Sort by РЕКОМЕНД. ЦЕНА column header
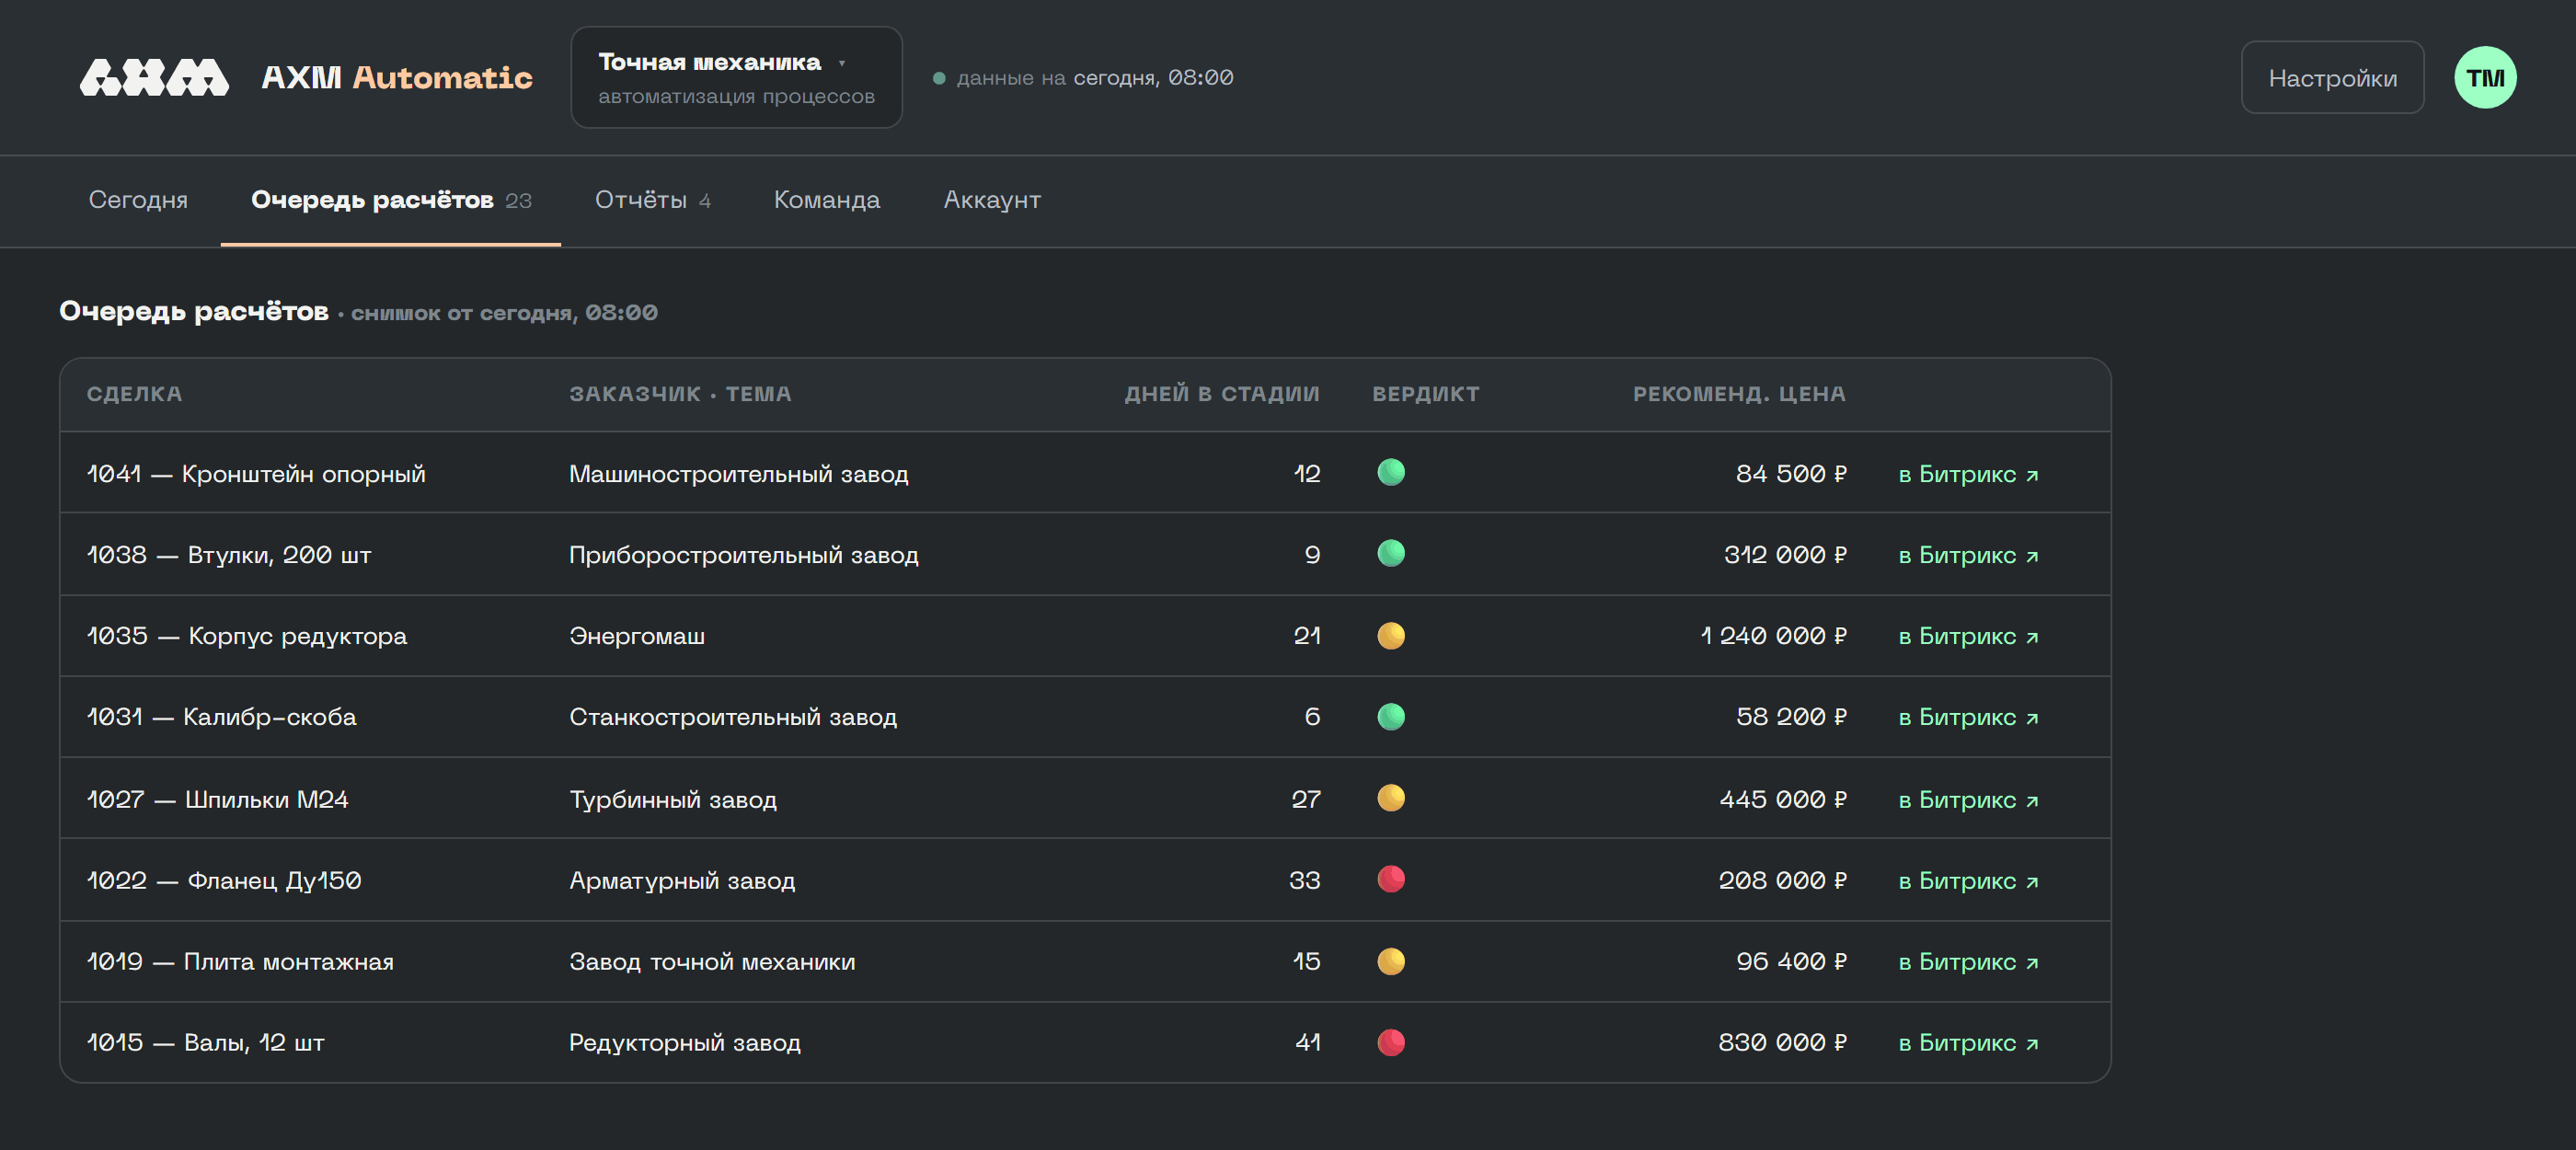The height and width of the screenshot is (1150, 2576). (x=1739, y=394)
